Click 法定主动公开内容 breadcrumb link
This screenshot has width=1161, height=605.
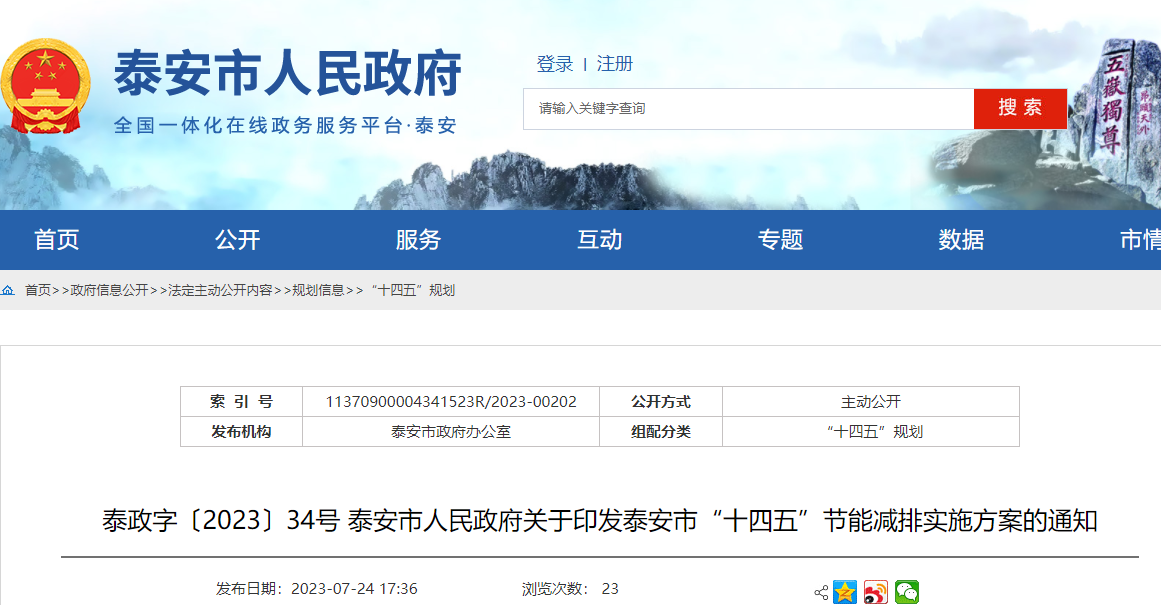pos(220,290)
